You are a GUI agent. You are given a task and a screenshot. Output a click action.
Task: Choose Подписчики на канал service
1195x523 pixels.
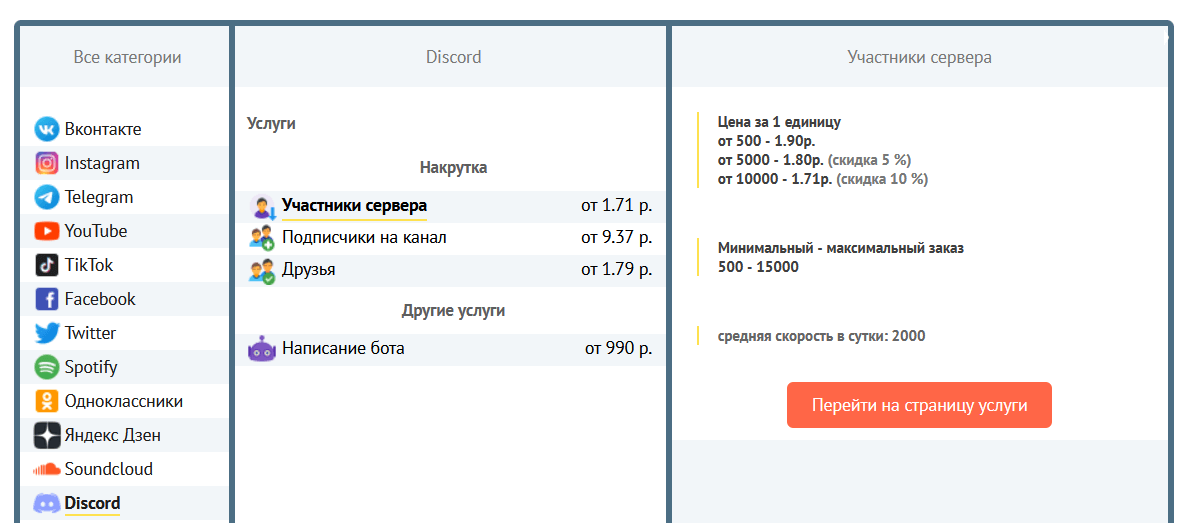(x=364, y=238)
